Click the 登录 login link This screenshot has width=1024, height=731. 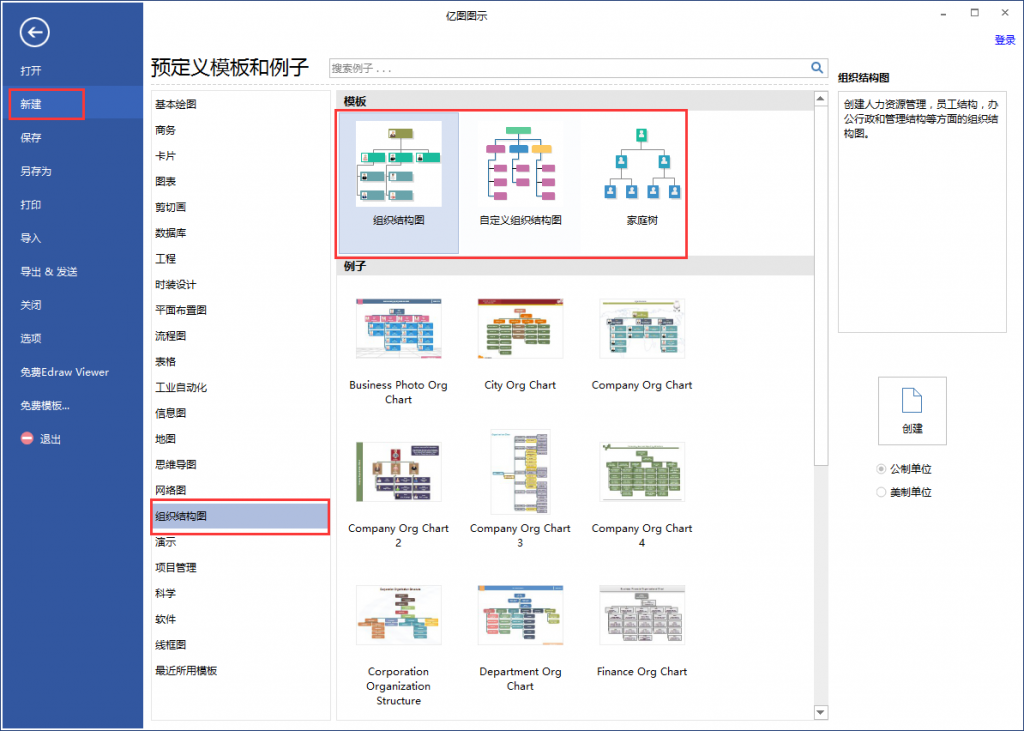[x=1004, y=40]
